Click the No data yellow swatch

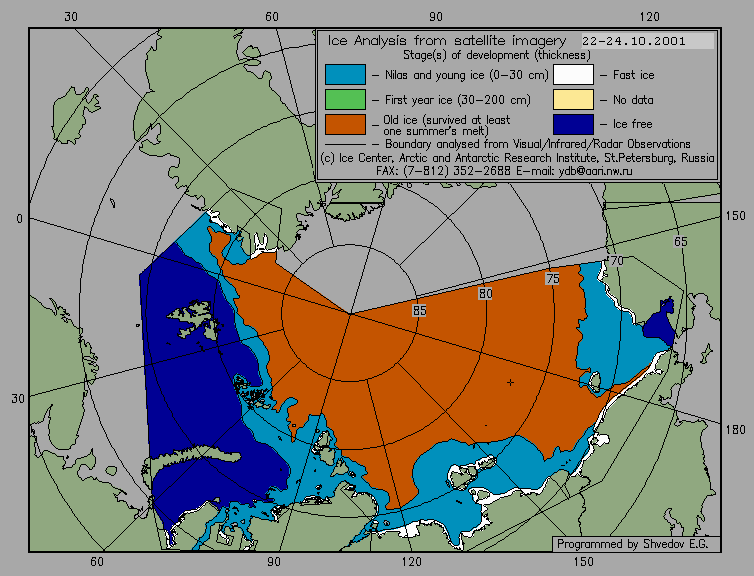[573, 100]
